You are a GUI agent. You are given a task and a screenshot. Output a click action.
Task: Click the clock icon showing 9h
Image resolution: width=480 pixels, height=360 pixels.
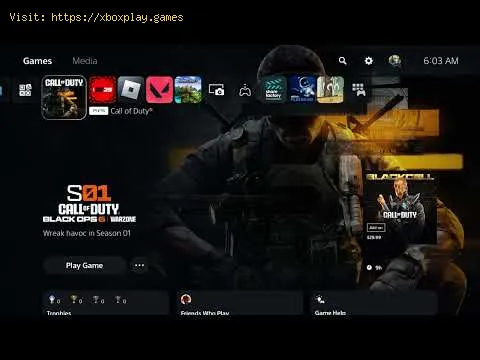click(x=369, y=268)
